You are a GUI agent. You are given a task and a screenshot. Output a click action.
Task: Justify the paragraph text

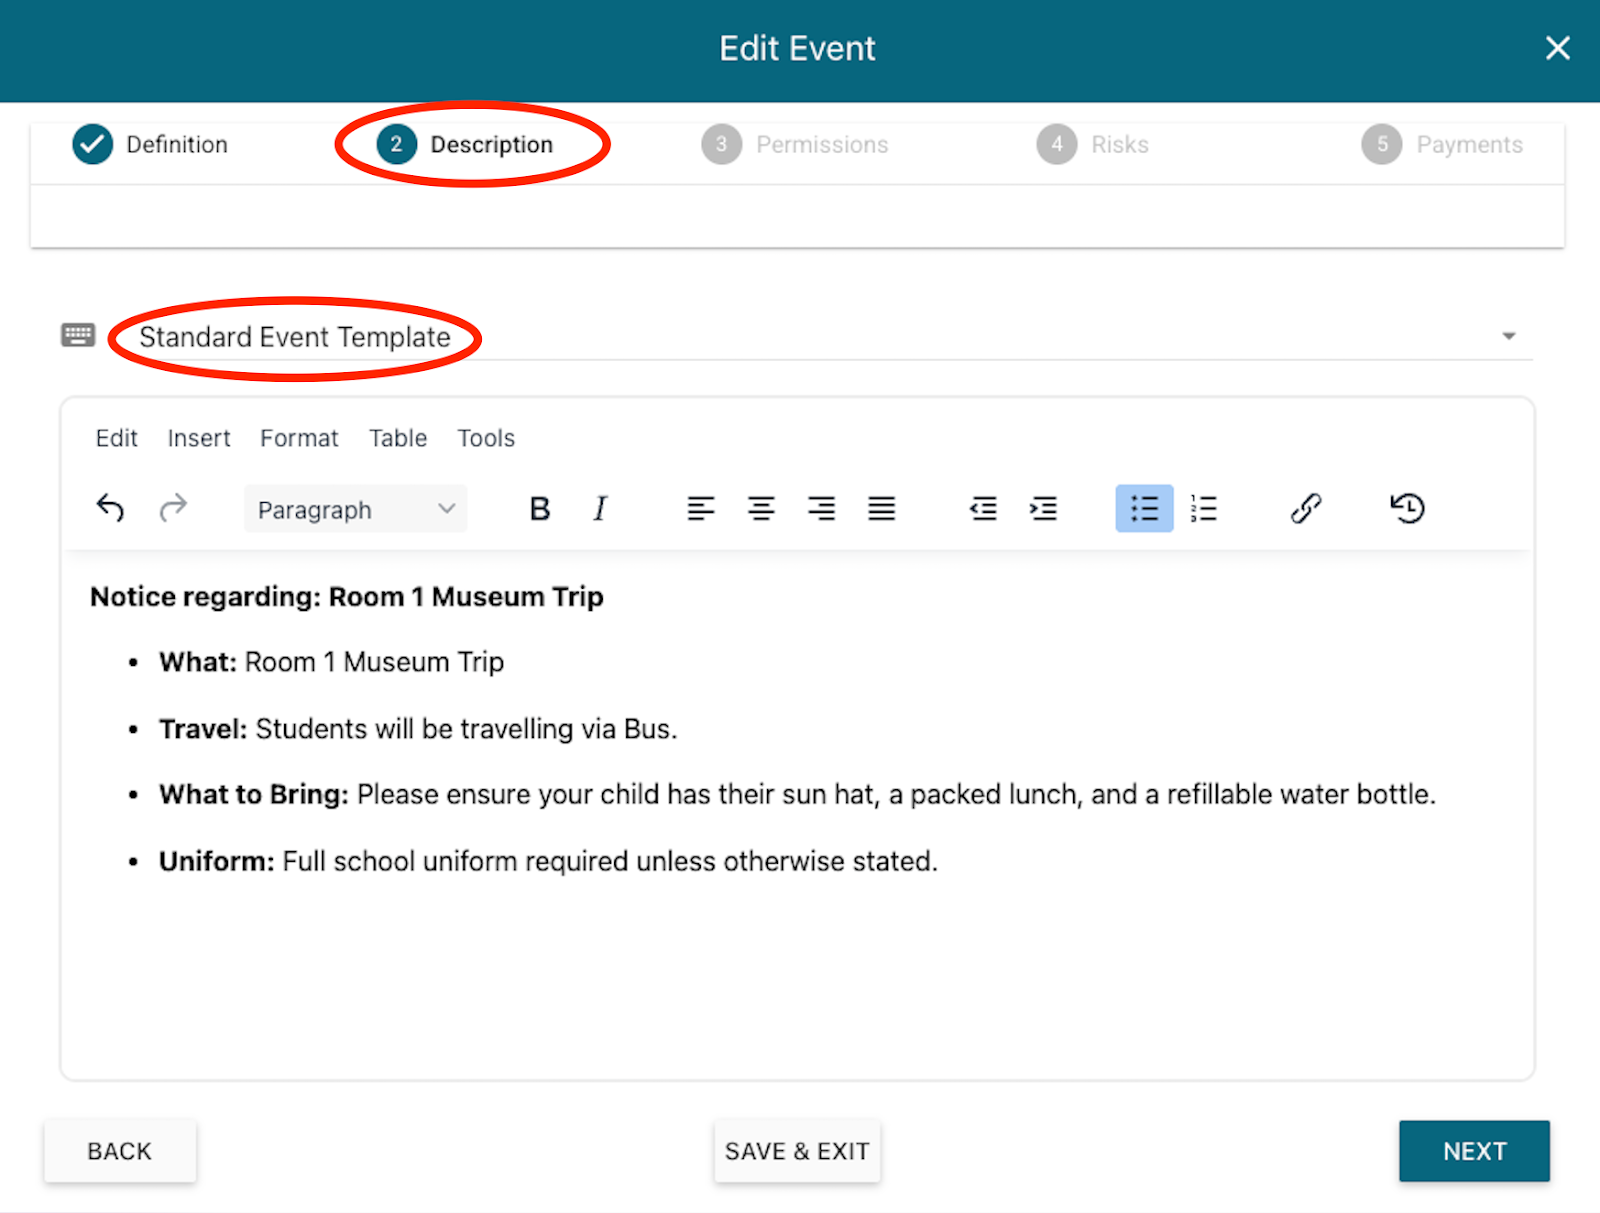click(881, 509)
